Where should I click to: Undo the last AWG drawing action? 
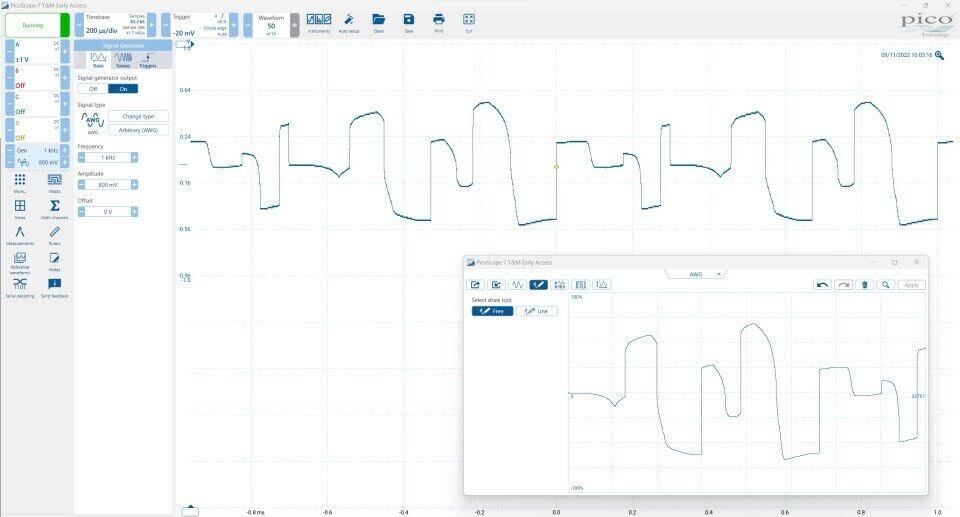[x=822, y=285]
